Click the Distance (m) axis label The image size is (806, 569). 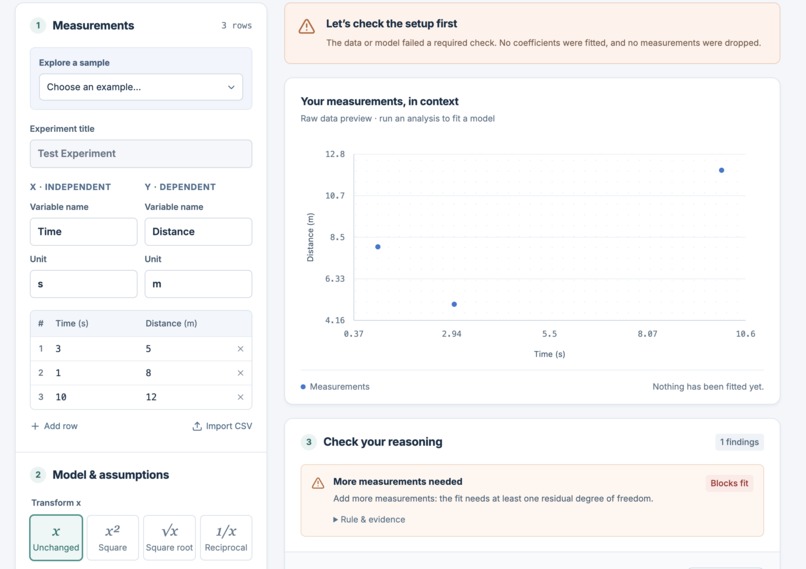click(x=310, y=237)
